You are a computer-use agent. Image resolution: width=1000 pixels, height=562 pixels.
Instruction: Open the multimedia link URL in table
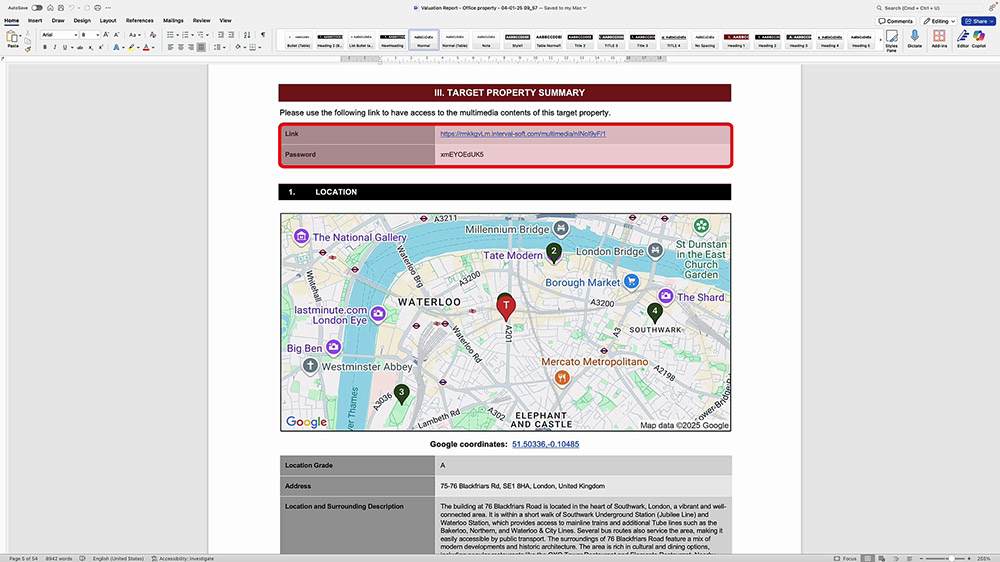[x=523, y=134]
